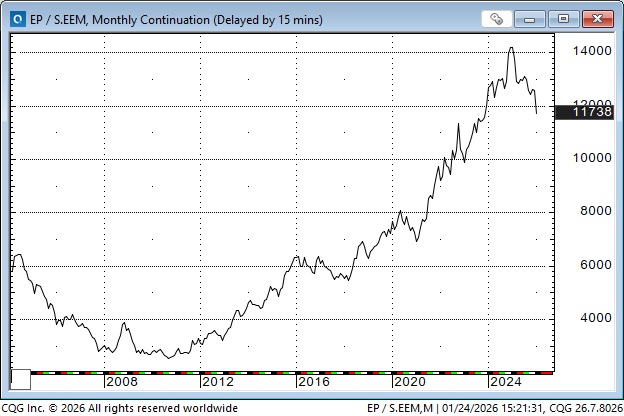Click the 2012 label on time axis

(217, 382)
